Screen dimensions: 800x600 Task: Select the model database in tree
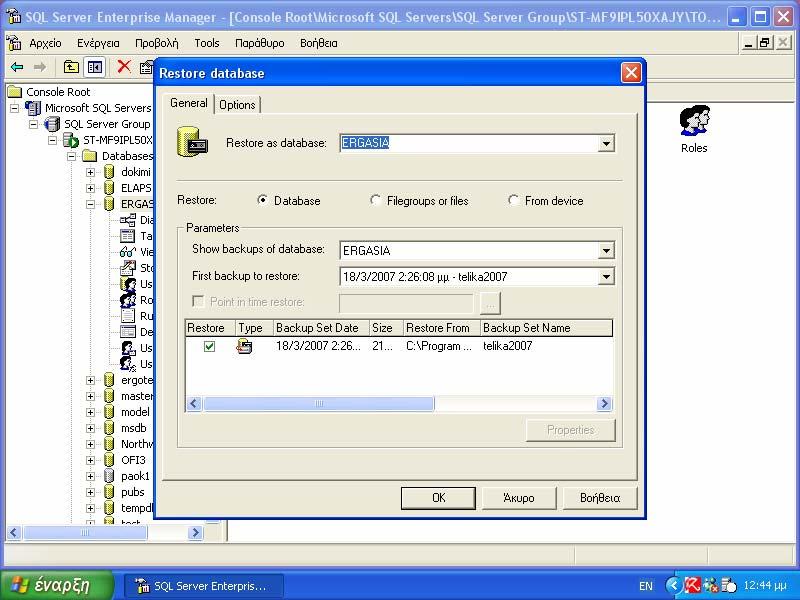[135, 412]
